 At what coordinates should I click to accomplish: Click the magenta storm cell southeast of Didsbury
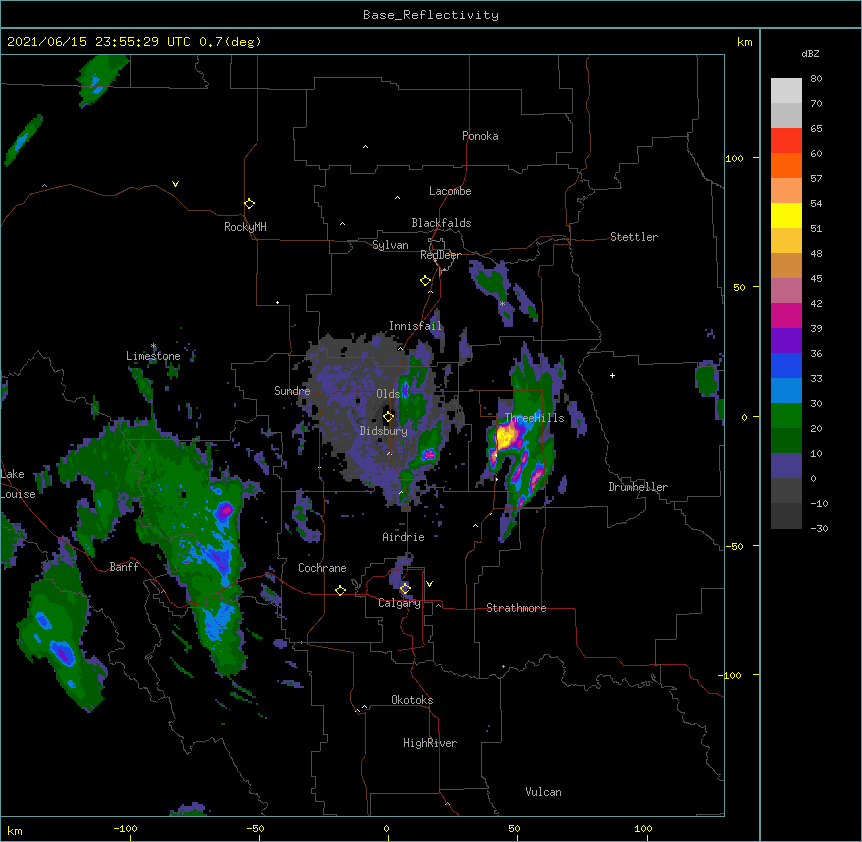click(429, 454)
